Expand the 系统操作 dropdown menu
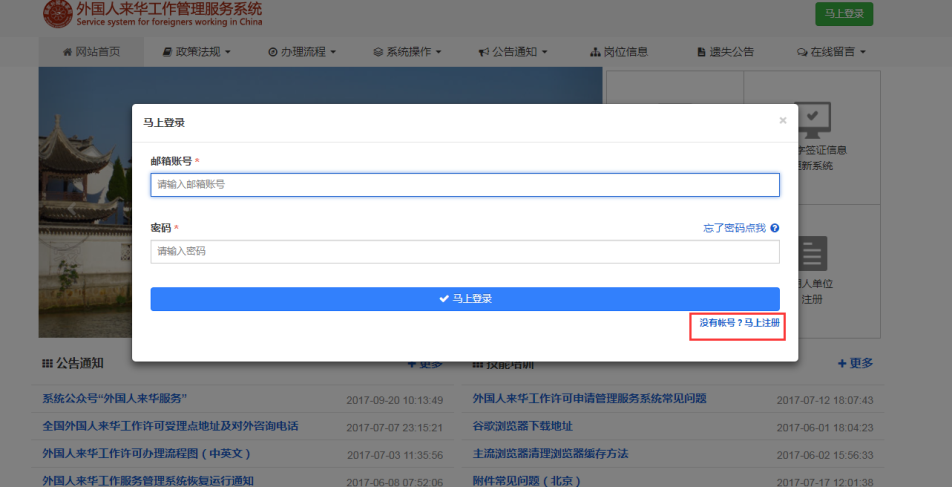The image size is (952, 487). 407,52
